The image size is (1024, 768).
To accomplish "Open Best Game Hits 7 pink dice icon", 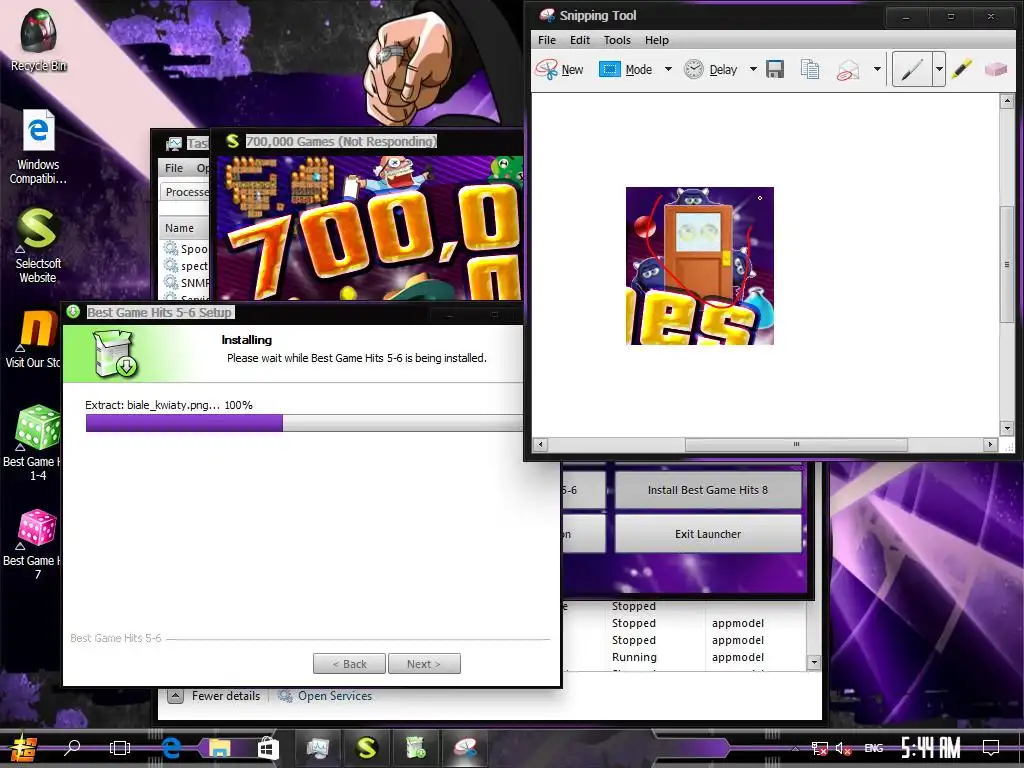I will (34, 544).
